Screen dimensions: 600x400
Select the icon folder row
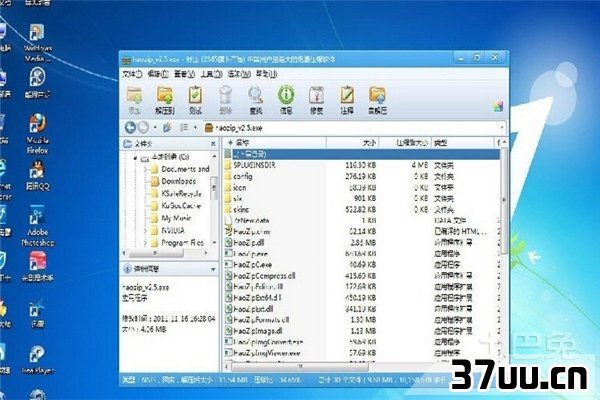click(x=362, y=188)
